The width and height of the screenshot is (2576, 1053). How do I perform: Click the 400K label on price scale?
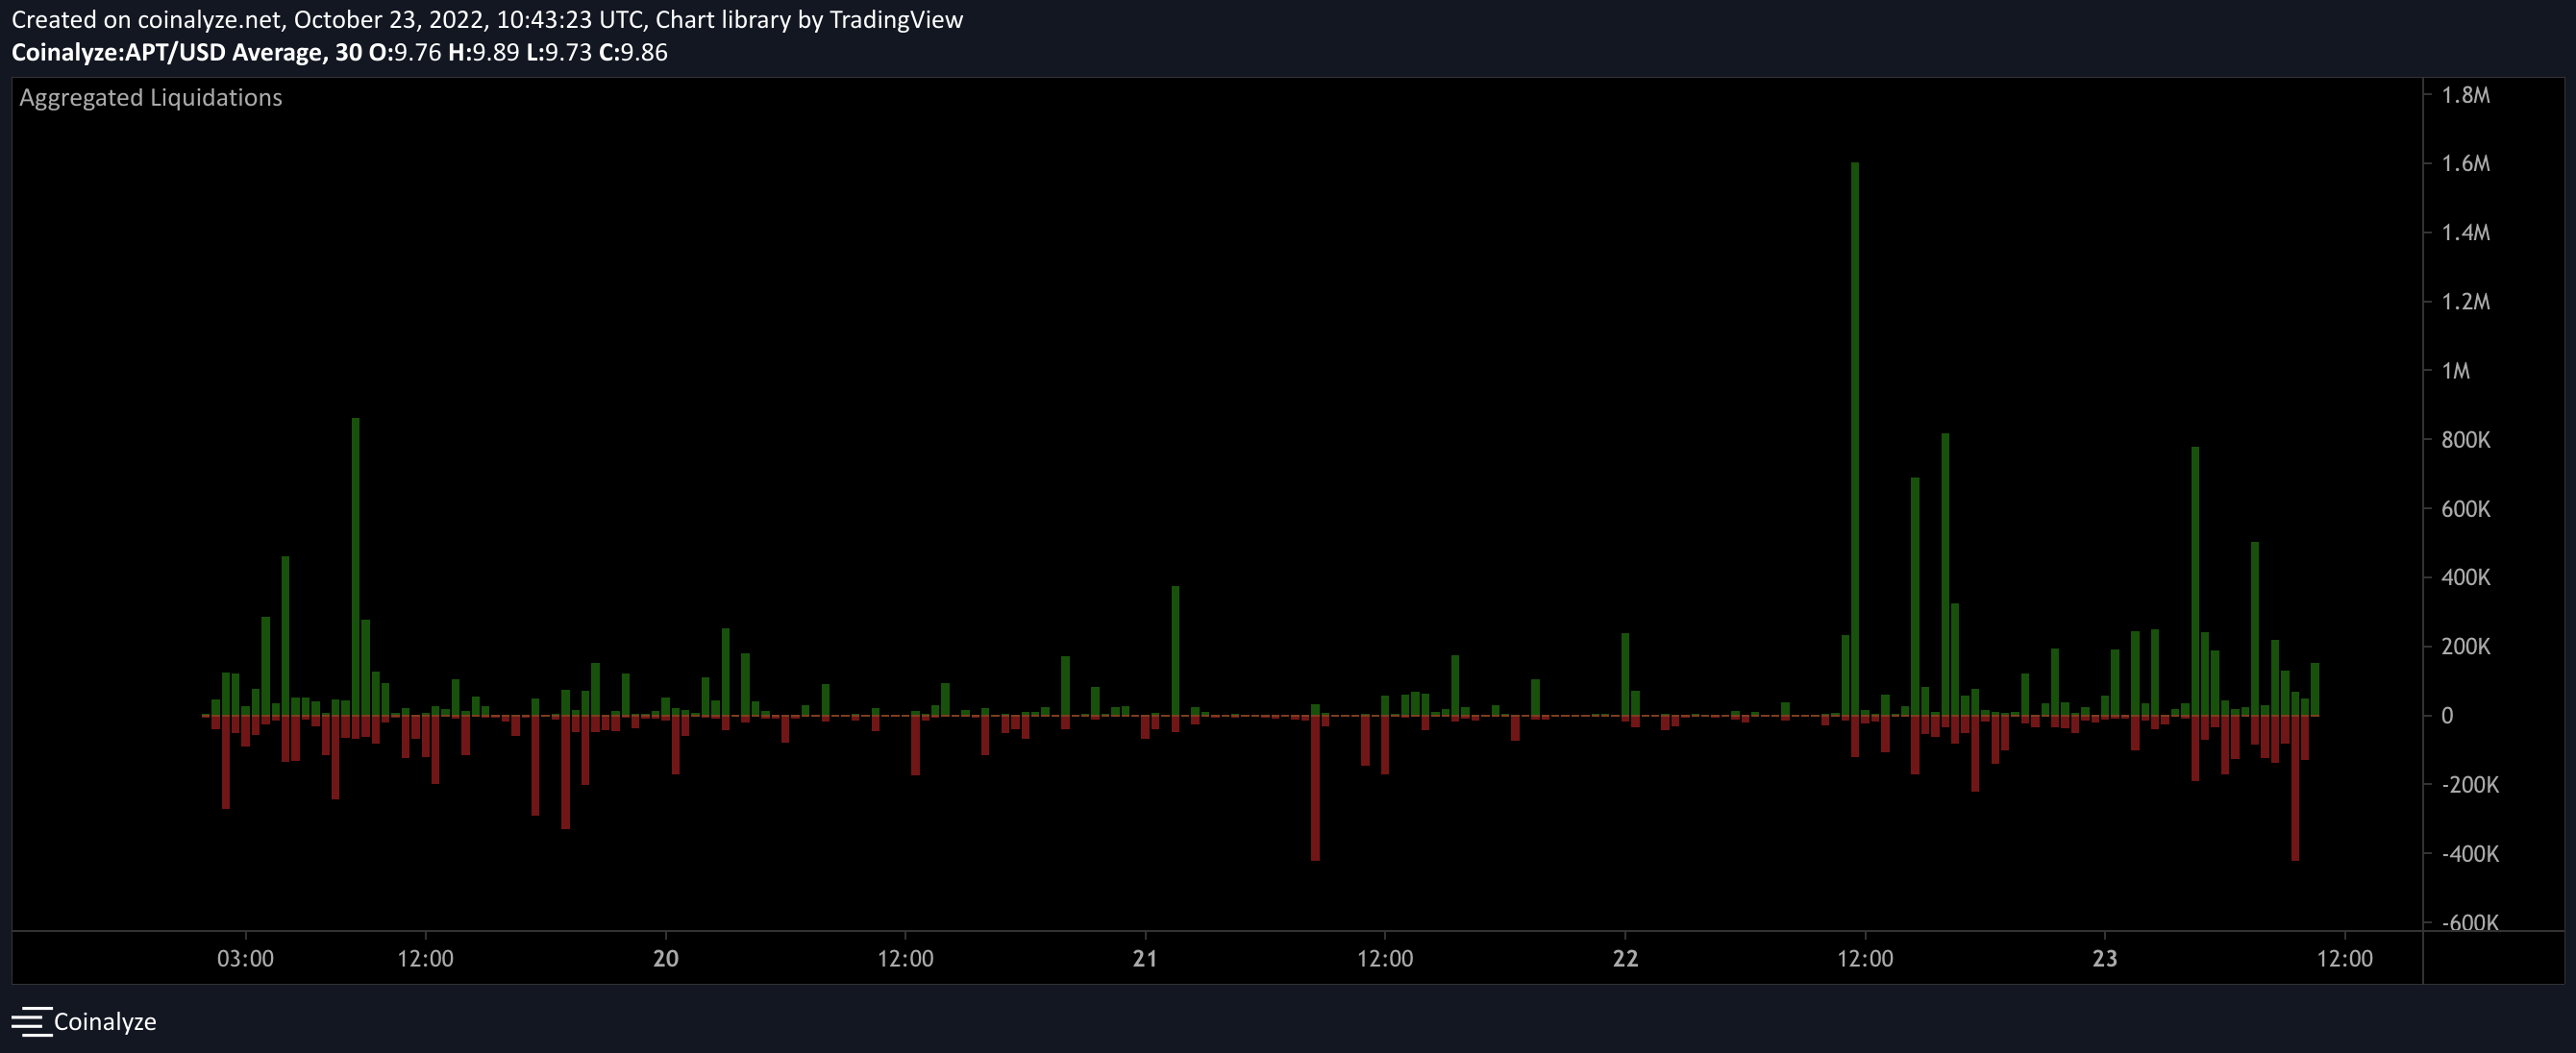tap(2465, 577)
